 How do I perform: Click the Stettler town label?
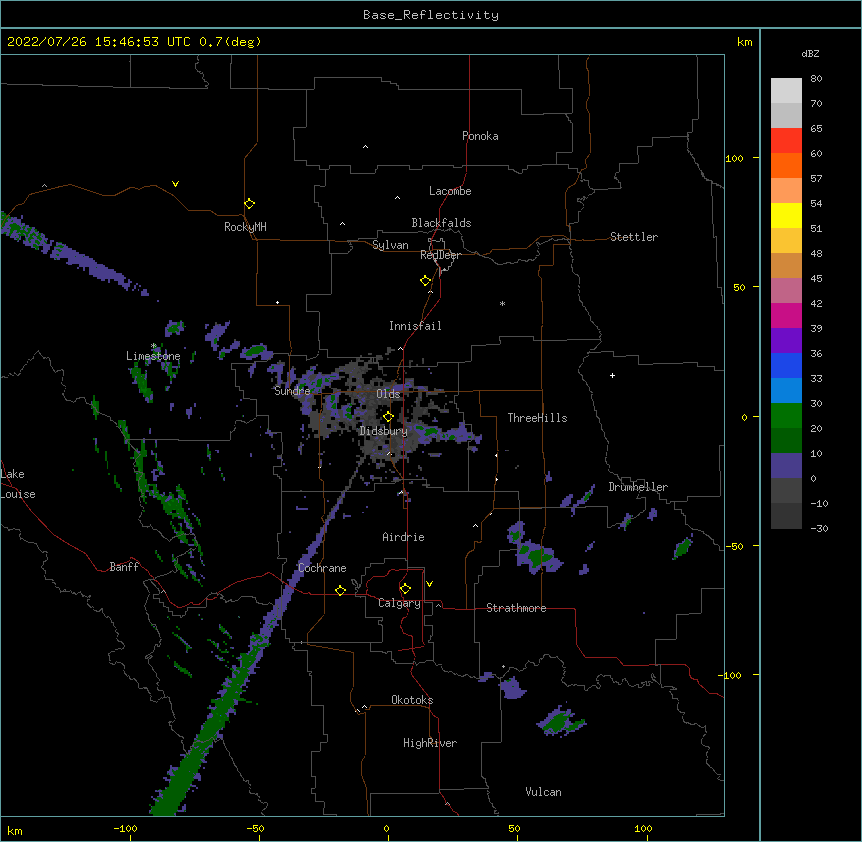click(634, 237)
